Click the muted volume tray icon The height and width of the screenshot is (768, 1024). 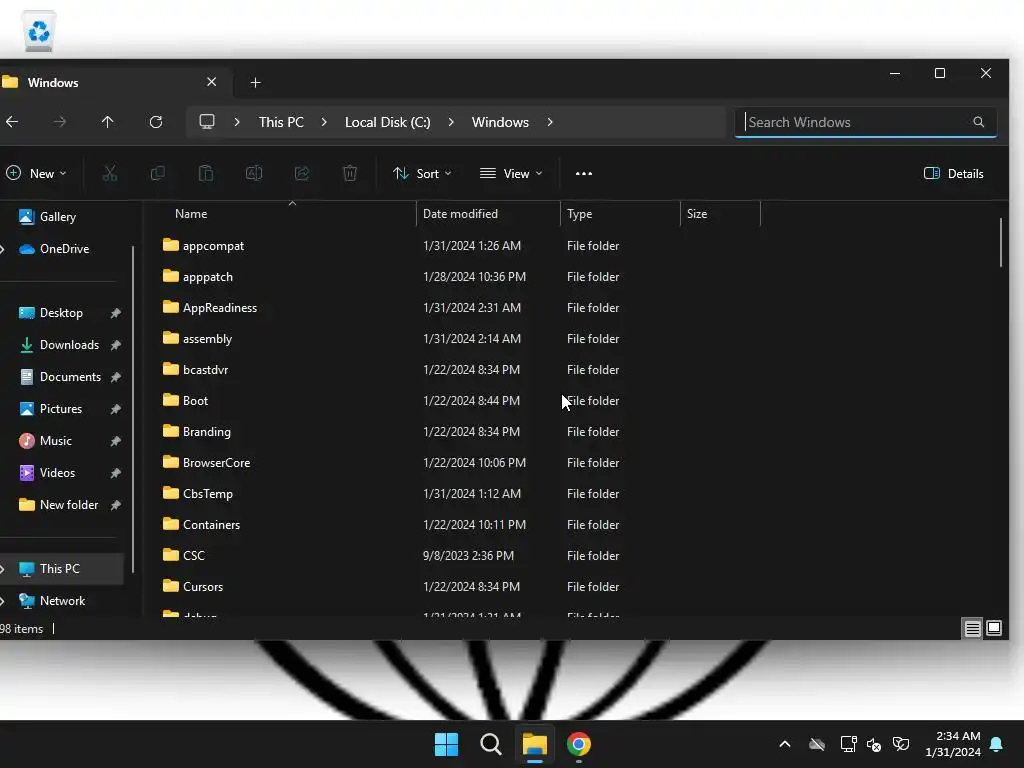874,744
